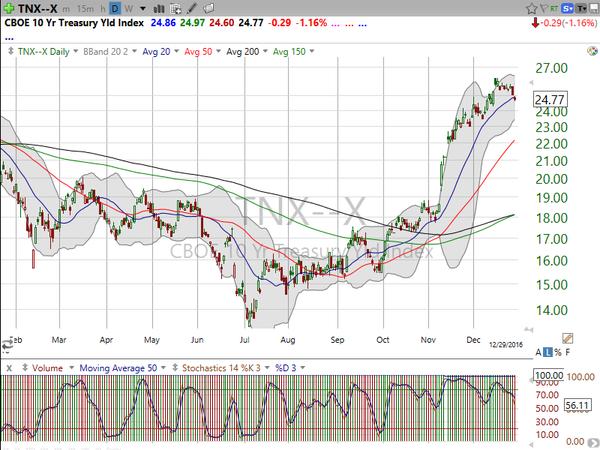Click the move handle left of Stochastics
600x450 pixels.
(175, 368)
